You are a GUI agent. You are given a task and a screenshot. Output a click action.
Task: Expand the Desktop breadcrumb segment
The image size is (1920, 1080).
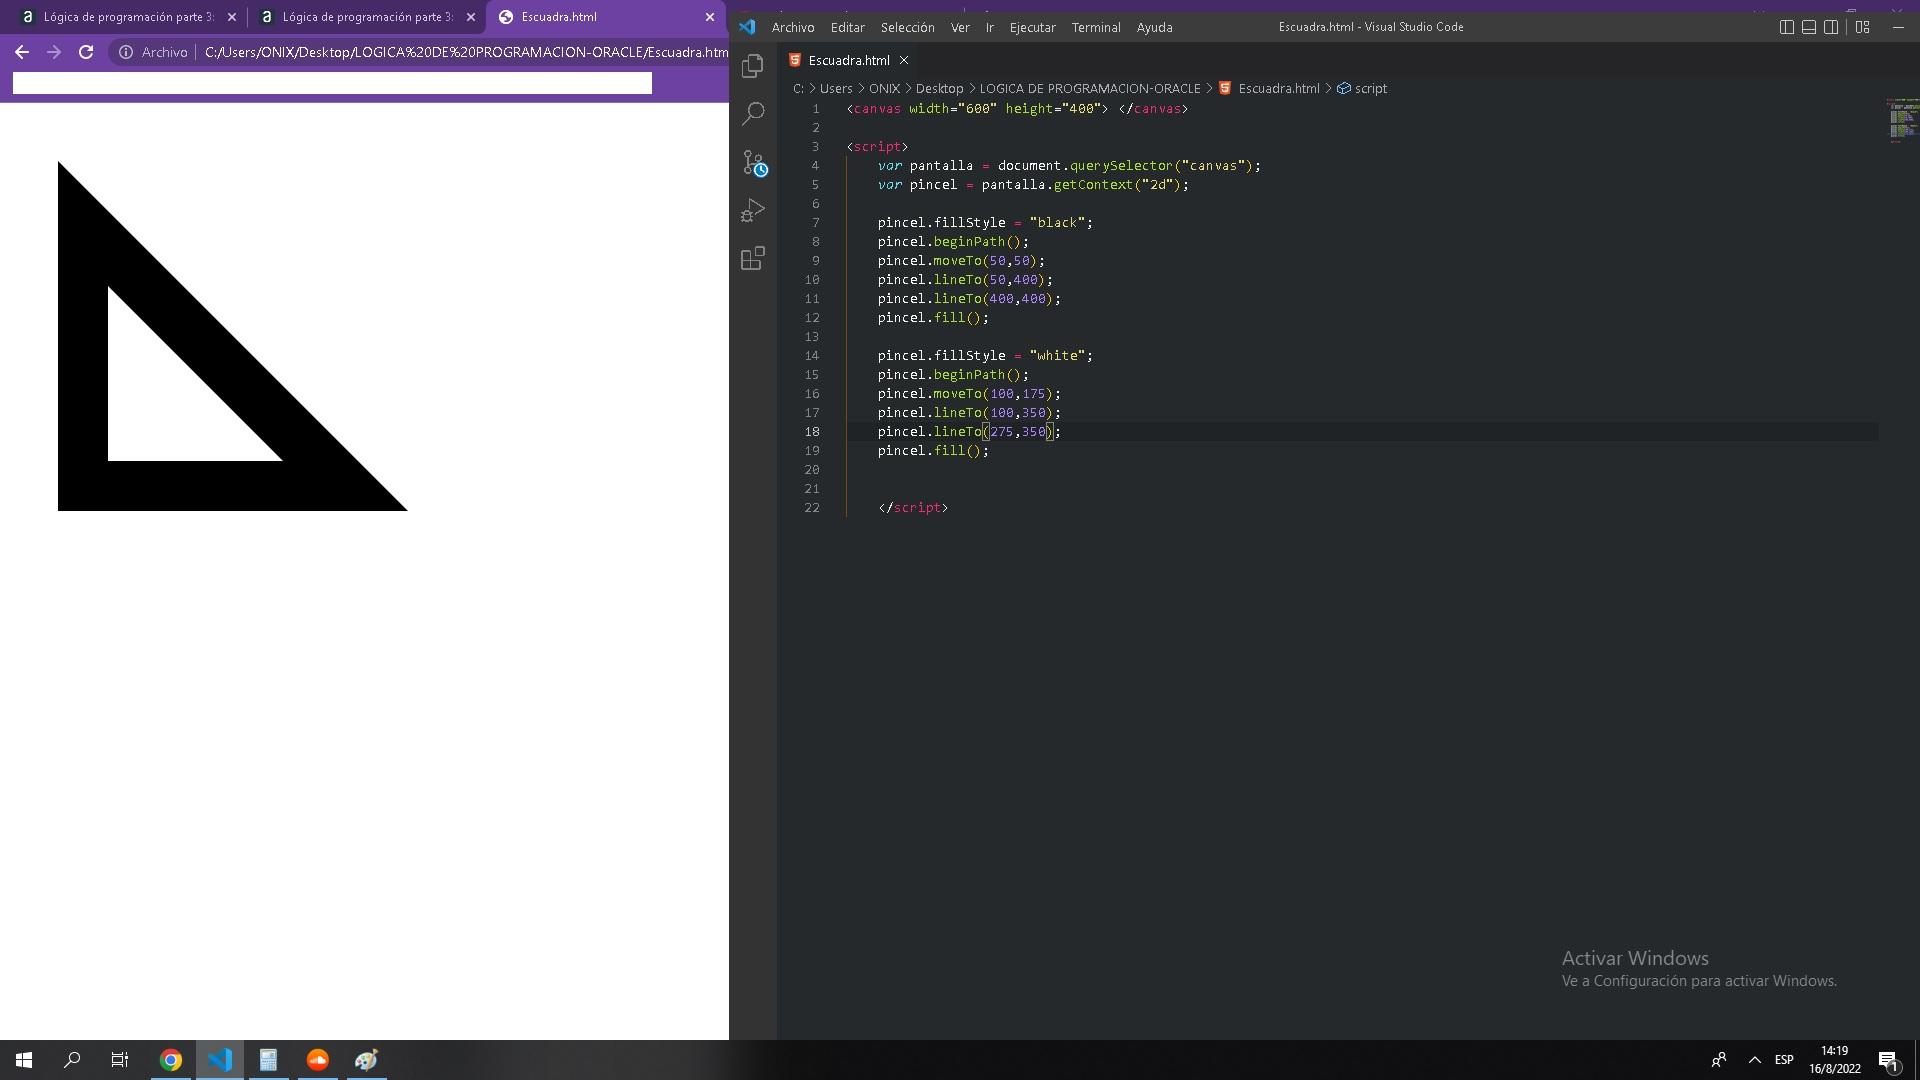point(939,88)
